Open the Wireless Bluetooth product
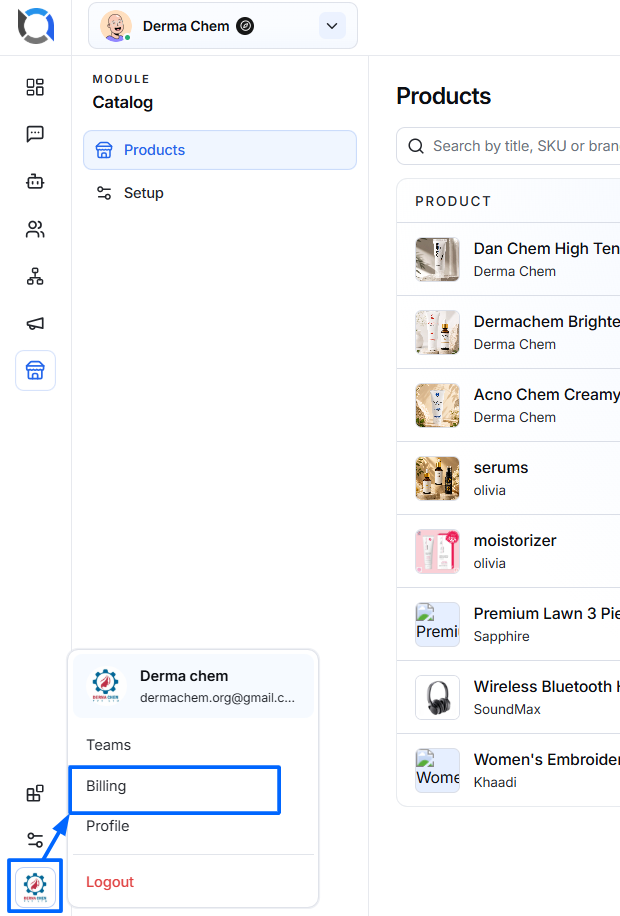 (508, 697)
